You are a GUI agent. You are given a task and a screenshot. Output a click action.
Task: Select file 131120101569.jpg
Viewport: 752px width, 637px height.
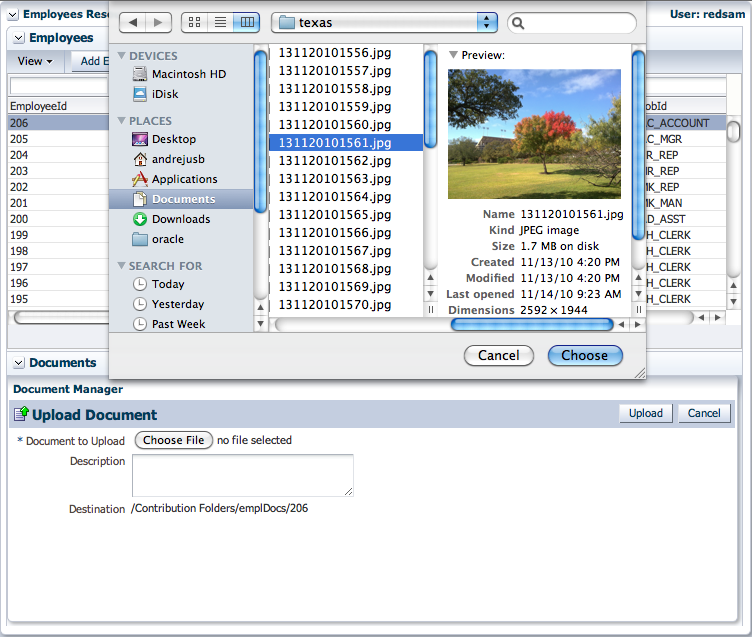[x=346, y=286]
